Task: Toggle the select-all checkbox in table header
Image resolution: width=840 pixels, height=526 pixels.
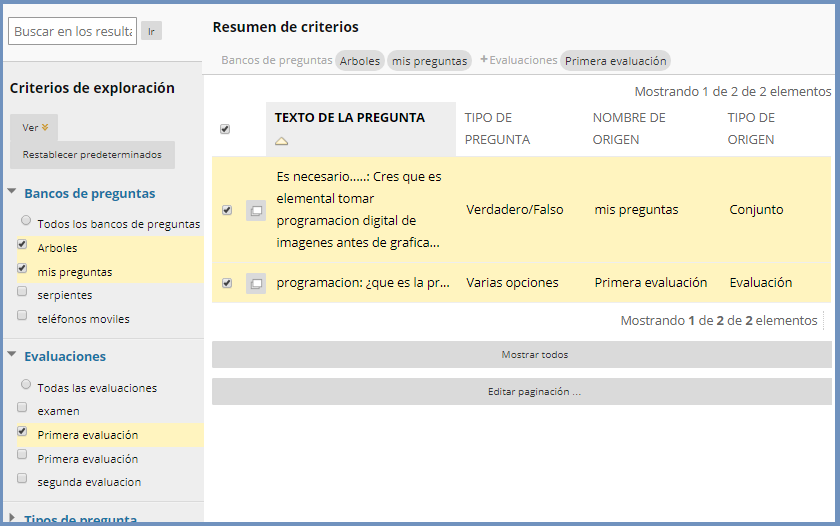Action: (x=225, y=129)
